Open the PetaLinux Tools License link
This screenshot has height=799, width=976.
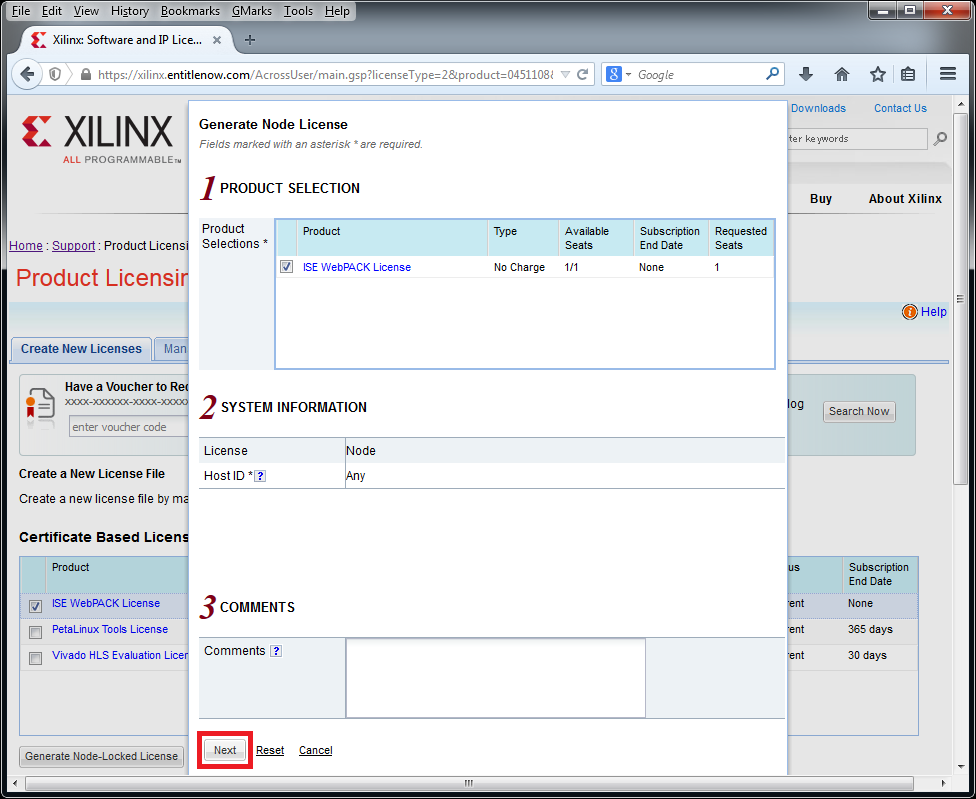pyautogui.click(x=110, y=629)
